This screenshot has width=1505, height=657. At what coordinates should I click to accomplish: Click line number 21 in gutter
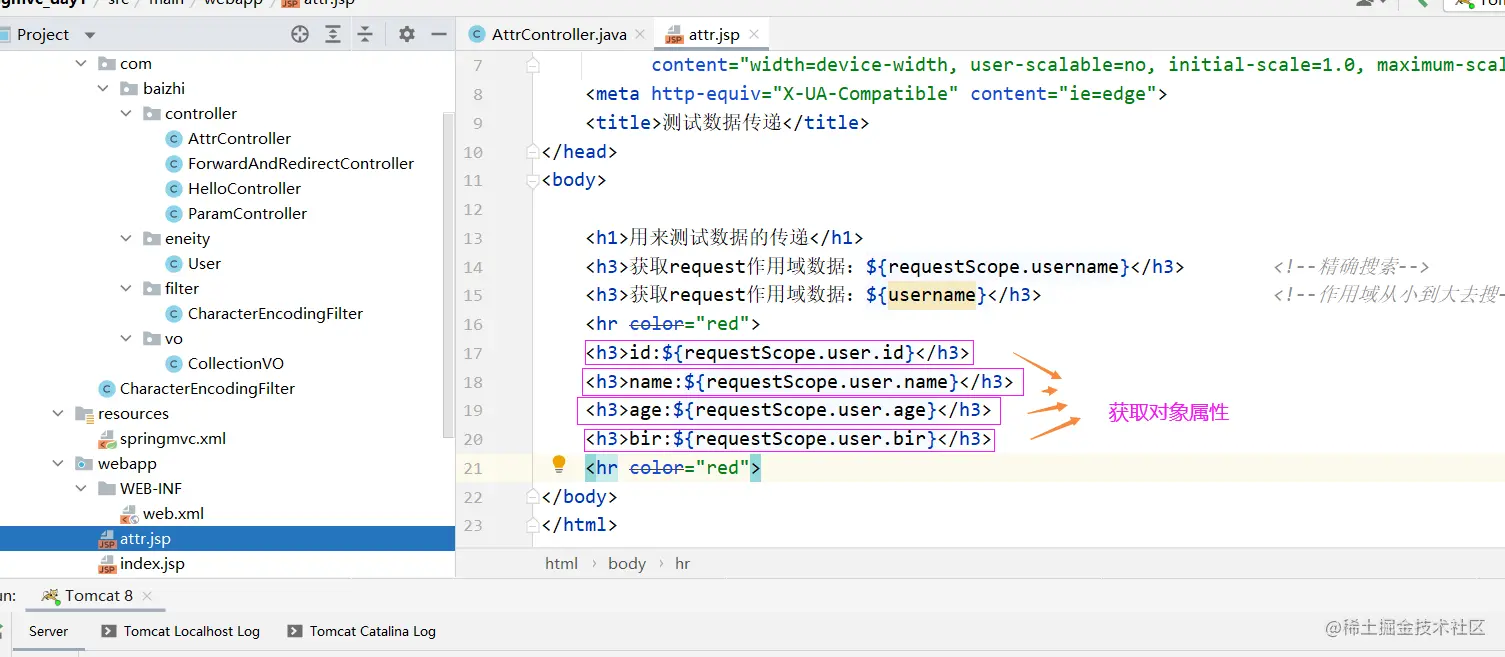(473, 468)
